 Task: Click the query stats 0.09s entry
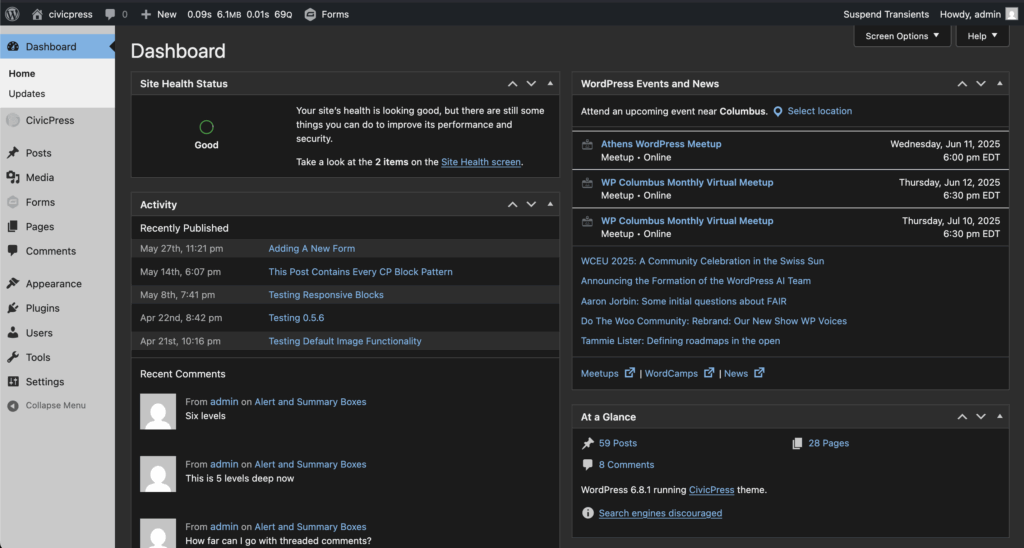click(x=199, y=14)
